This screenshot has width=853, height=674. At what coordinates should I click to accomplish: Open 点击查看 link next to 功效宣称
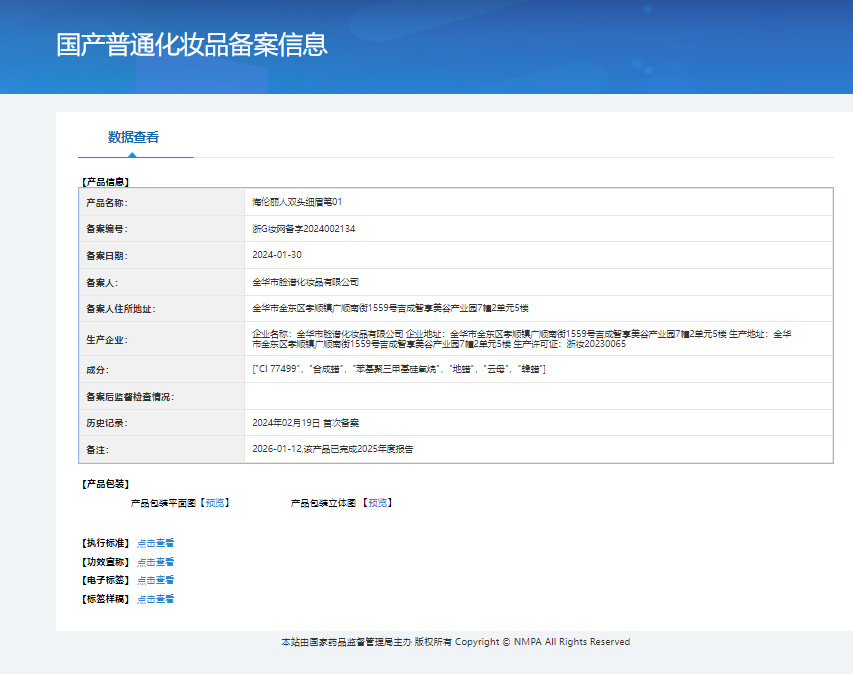(x=156, y=562)
